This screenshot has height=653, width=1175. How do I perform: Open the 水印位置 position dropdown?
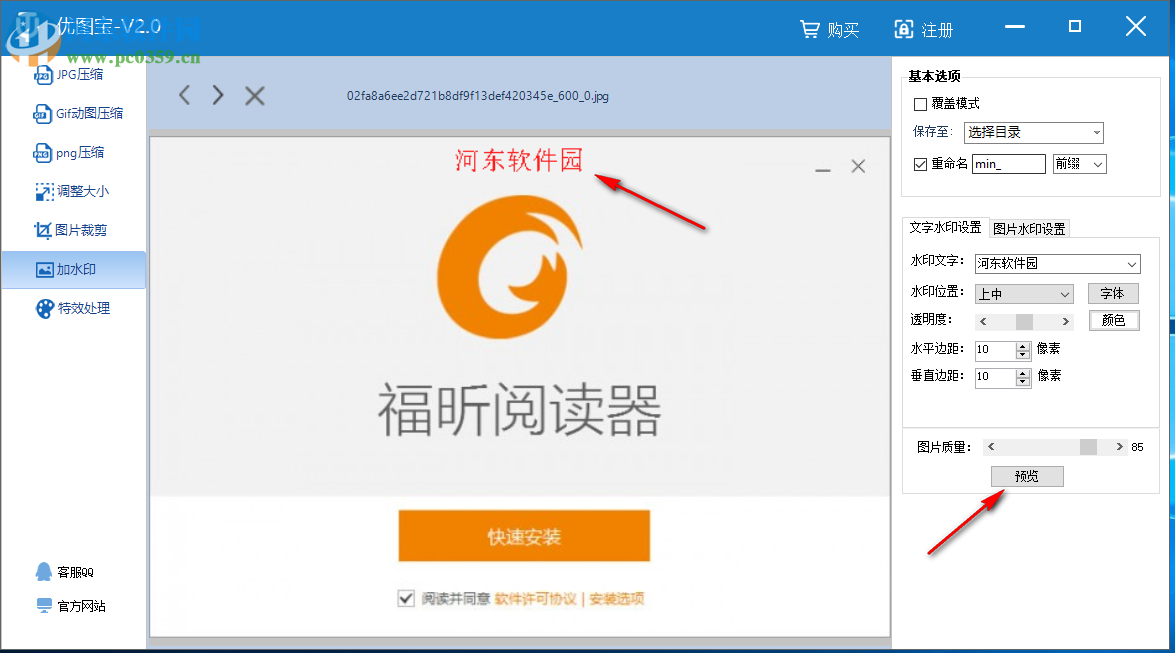click(1023, 293)
